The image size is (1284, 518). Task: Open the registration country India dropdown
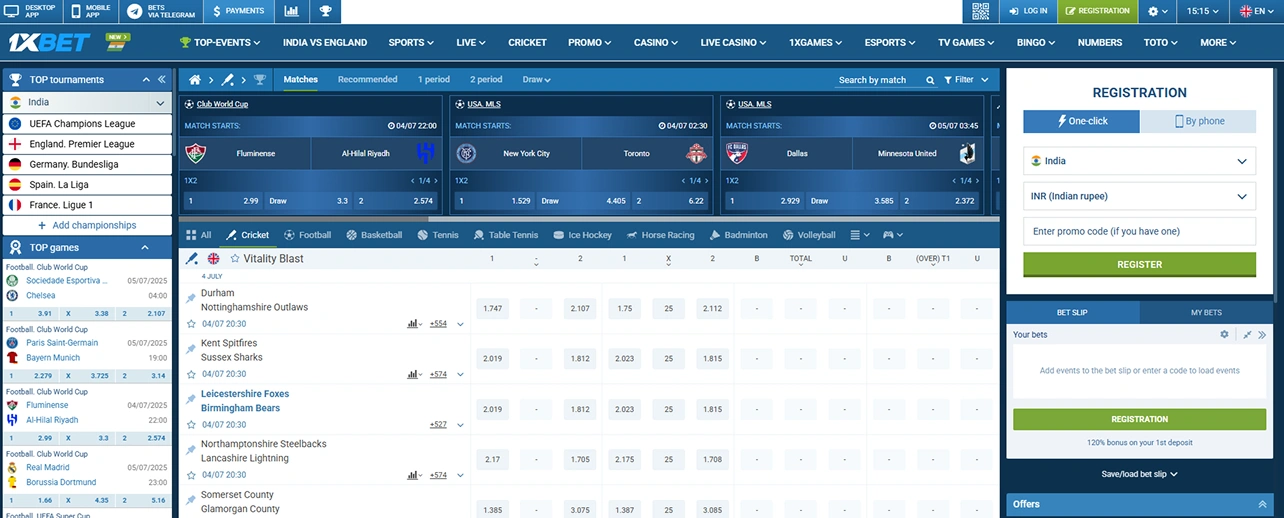coord(1139,161)
